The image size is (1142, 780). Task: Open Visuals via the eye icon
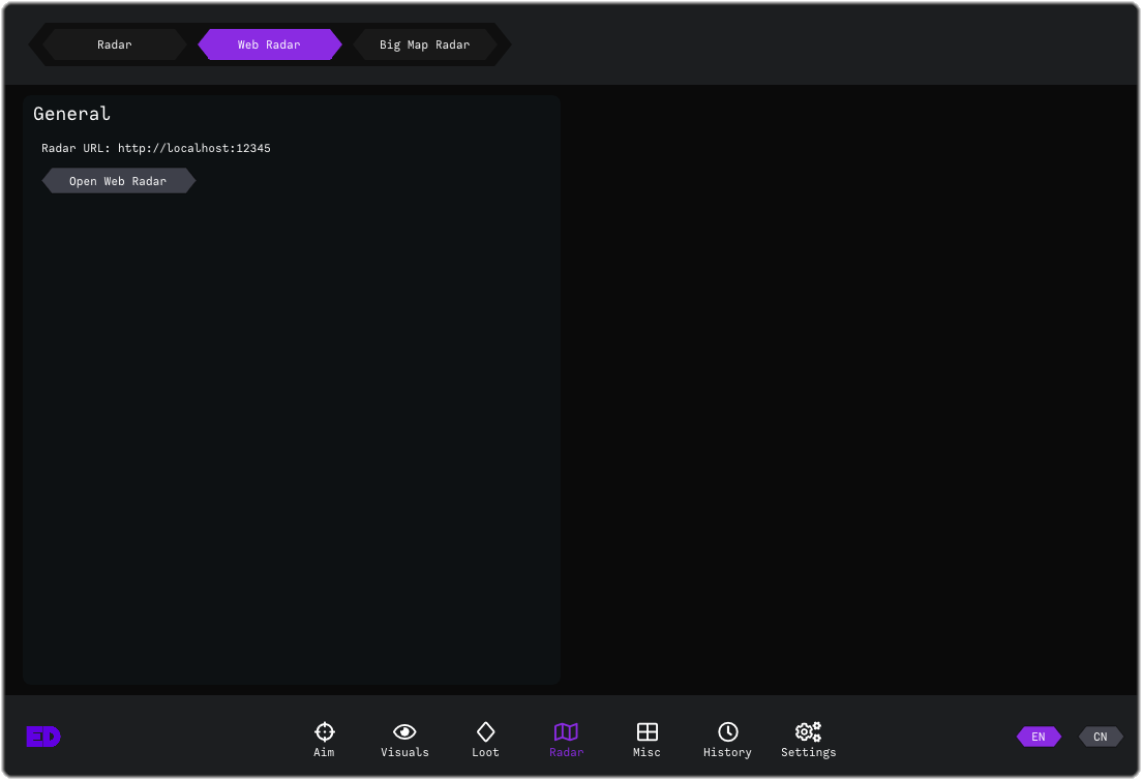coord(405,732)
